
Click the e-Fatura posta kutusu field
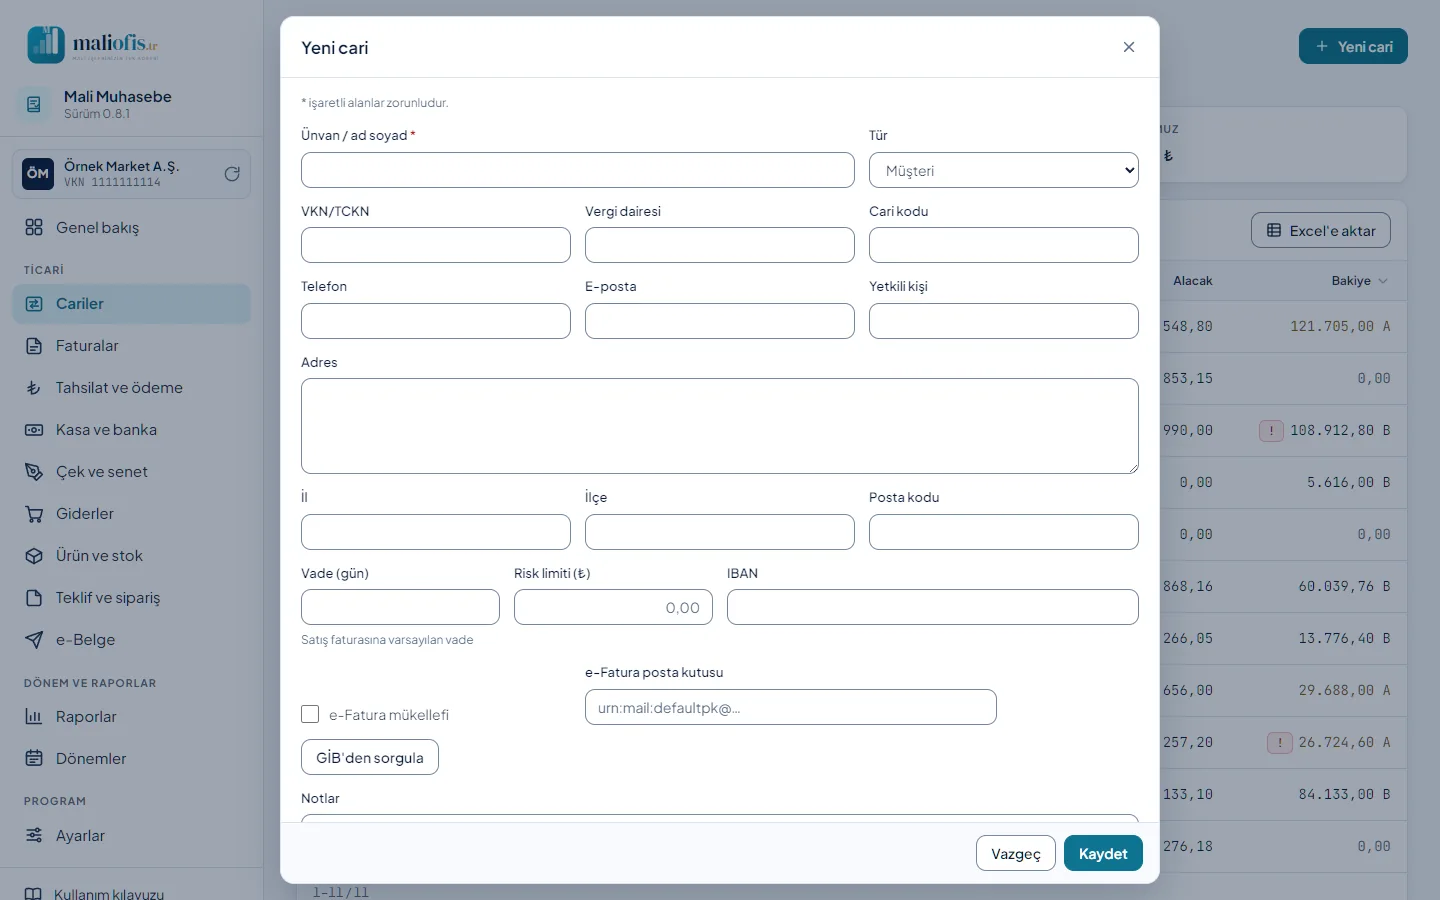(791, 707)
